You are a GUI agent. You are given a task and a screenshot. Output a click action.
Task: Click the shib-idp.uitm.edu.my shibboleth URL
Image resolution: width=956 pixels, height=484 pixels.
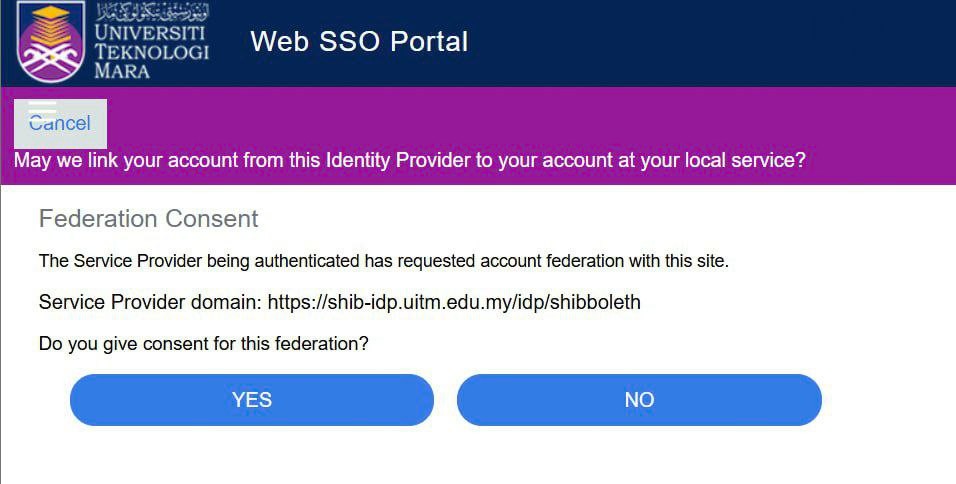pos(454,302)
